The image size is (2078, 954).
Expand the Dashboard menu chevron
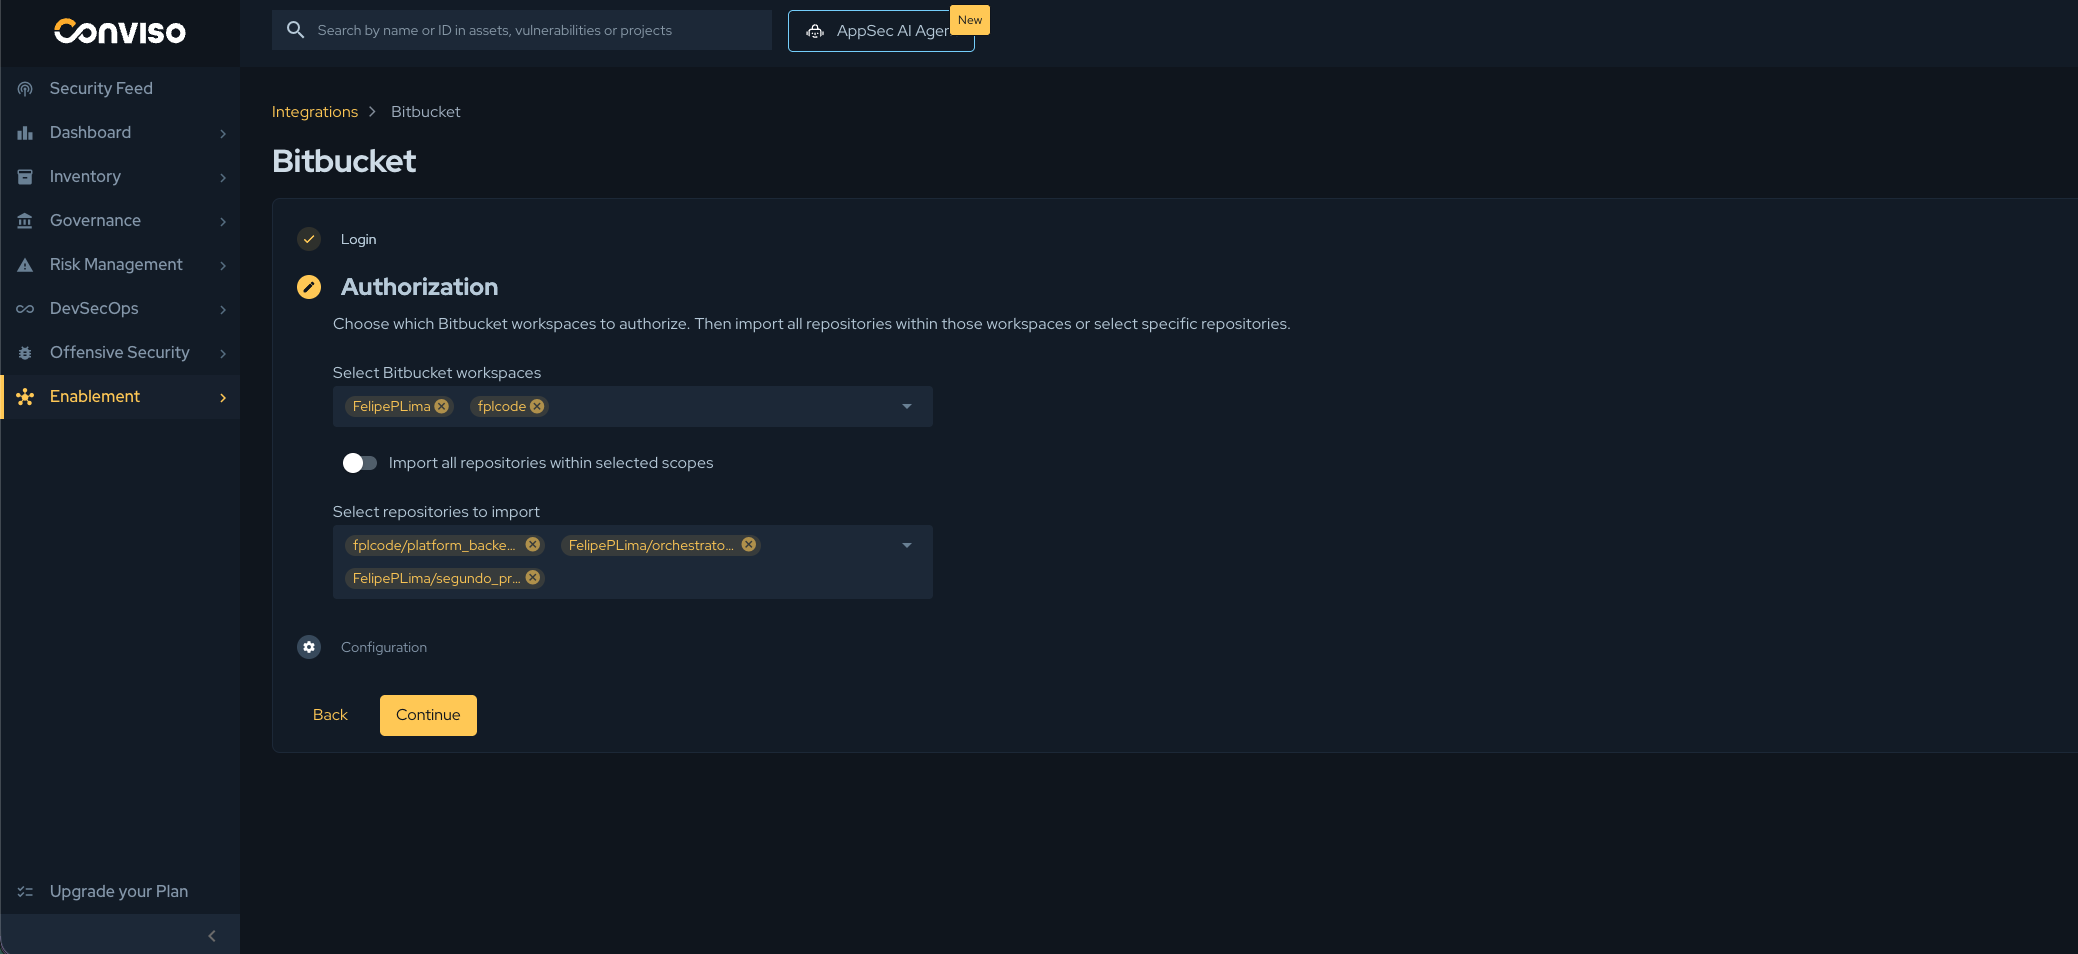[x=223, y=134]
